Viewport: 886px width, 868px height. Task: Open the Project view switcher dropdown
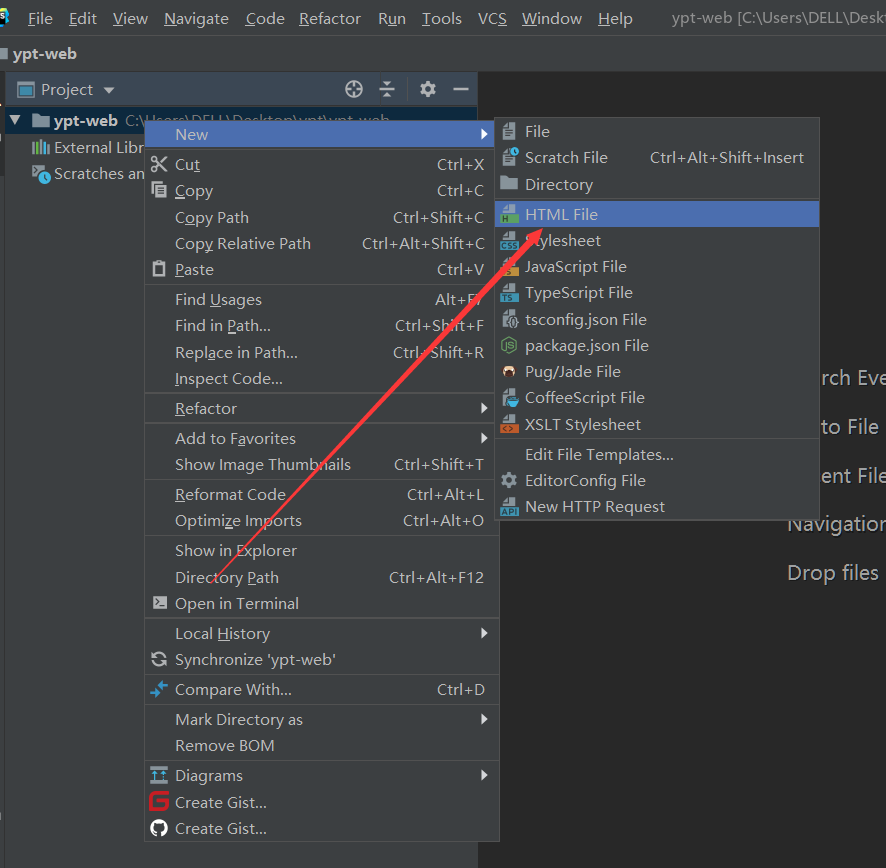tap(108, 89)
